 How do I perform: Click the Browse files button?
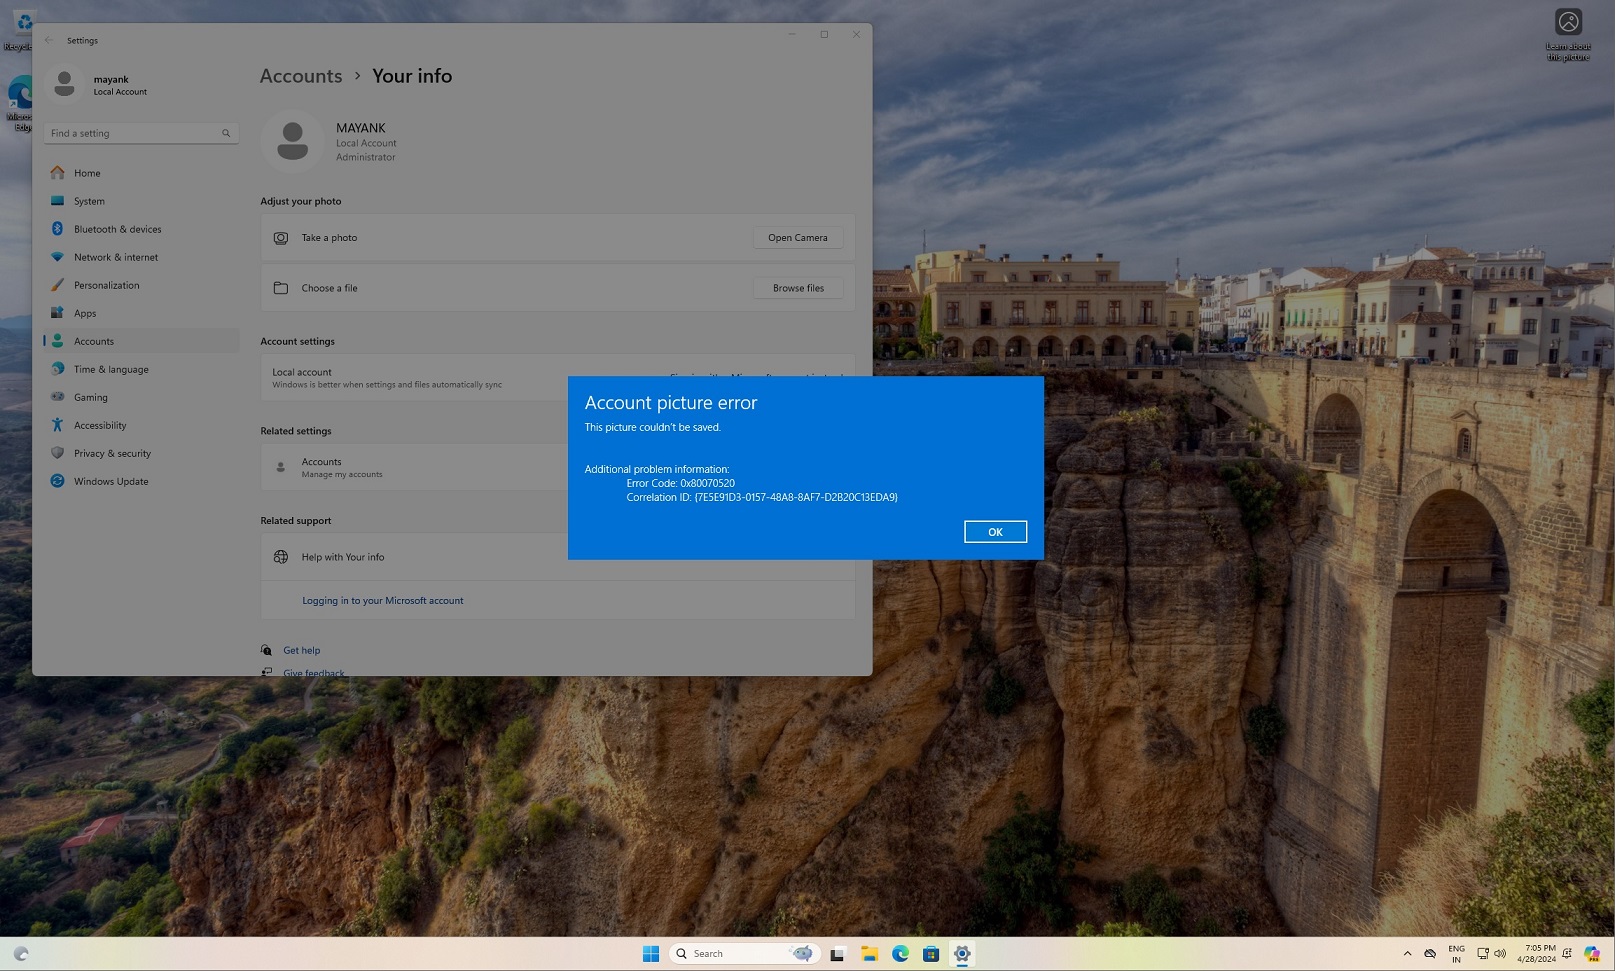click(798, 288)
